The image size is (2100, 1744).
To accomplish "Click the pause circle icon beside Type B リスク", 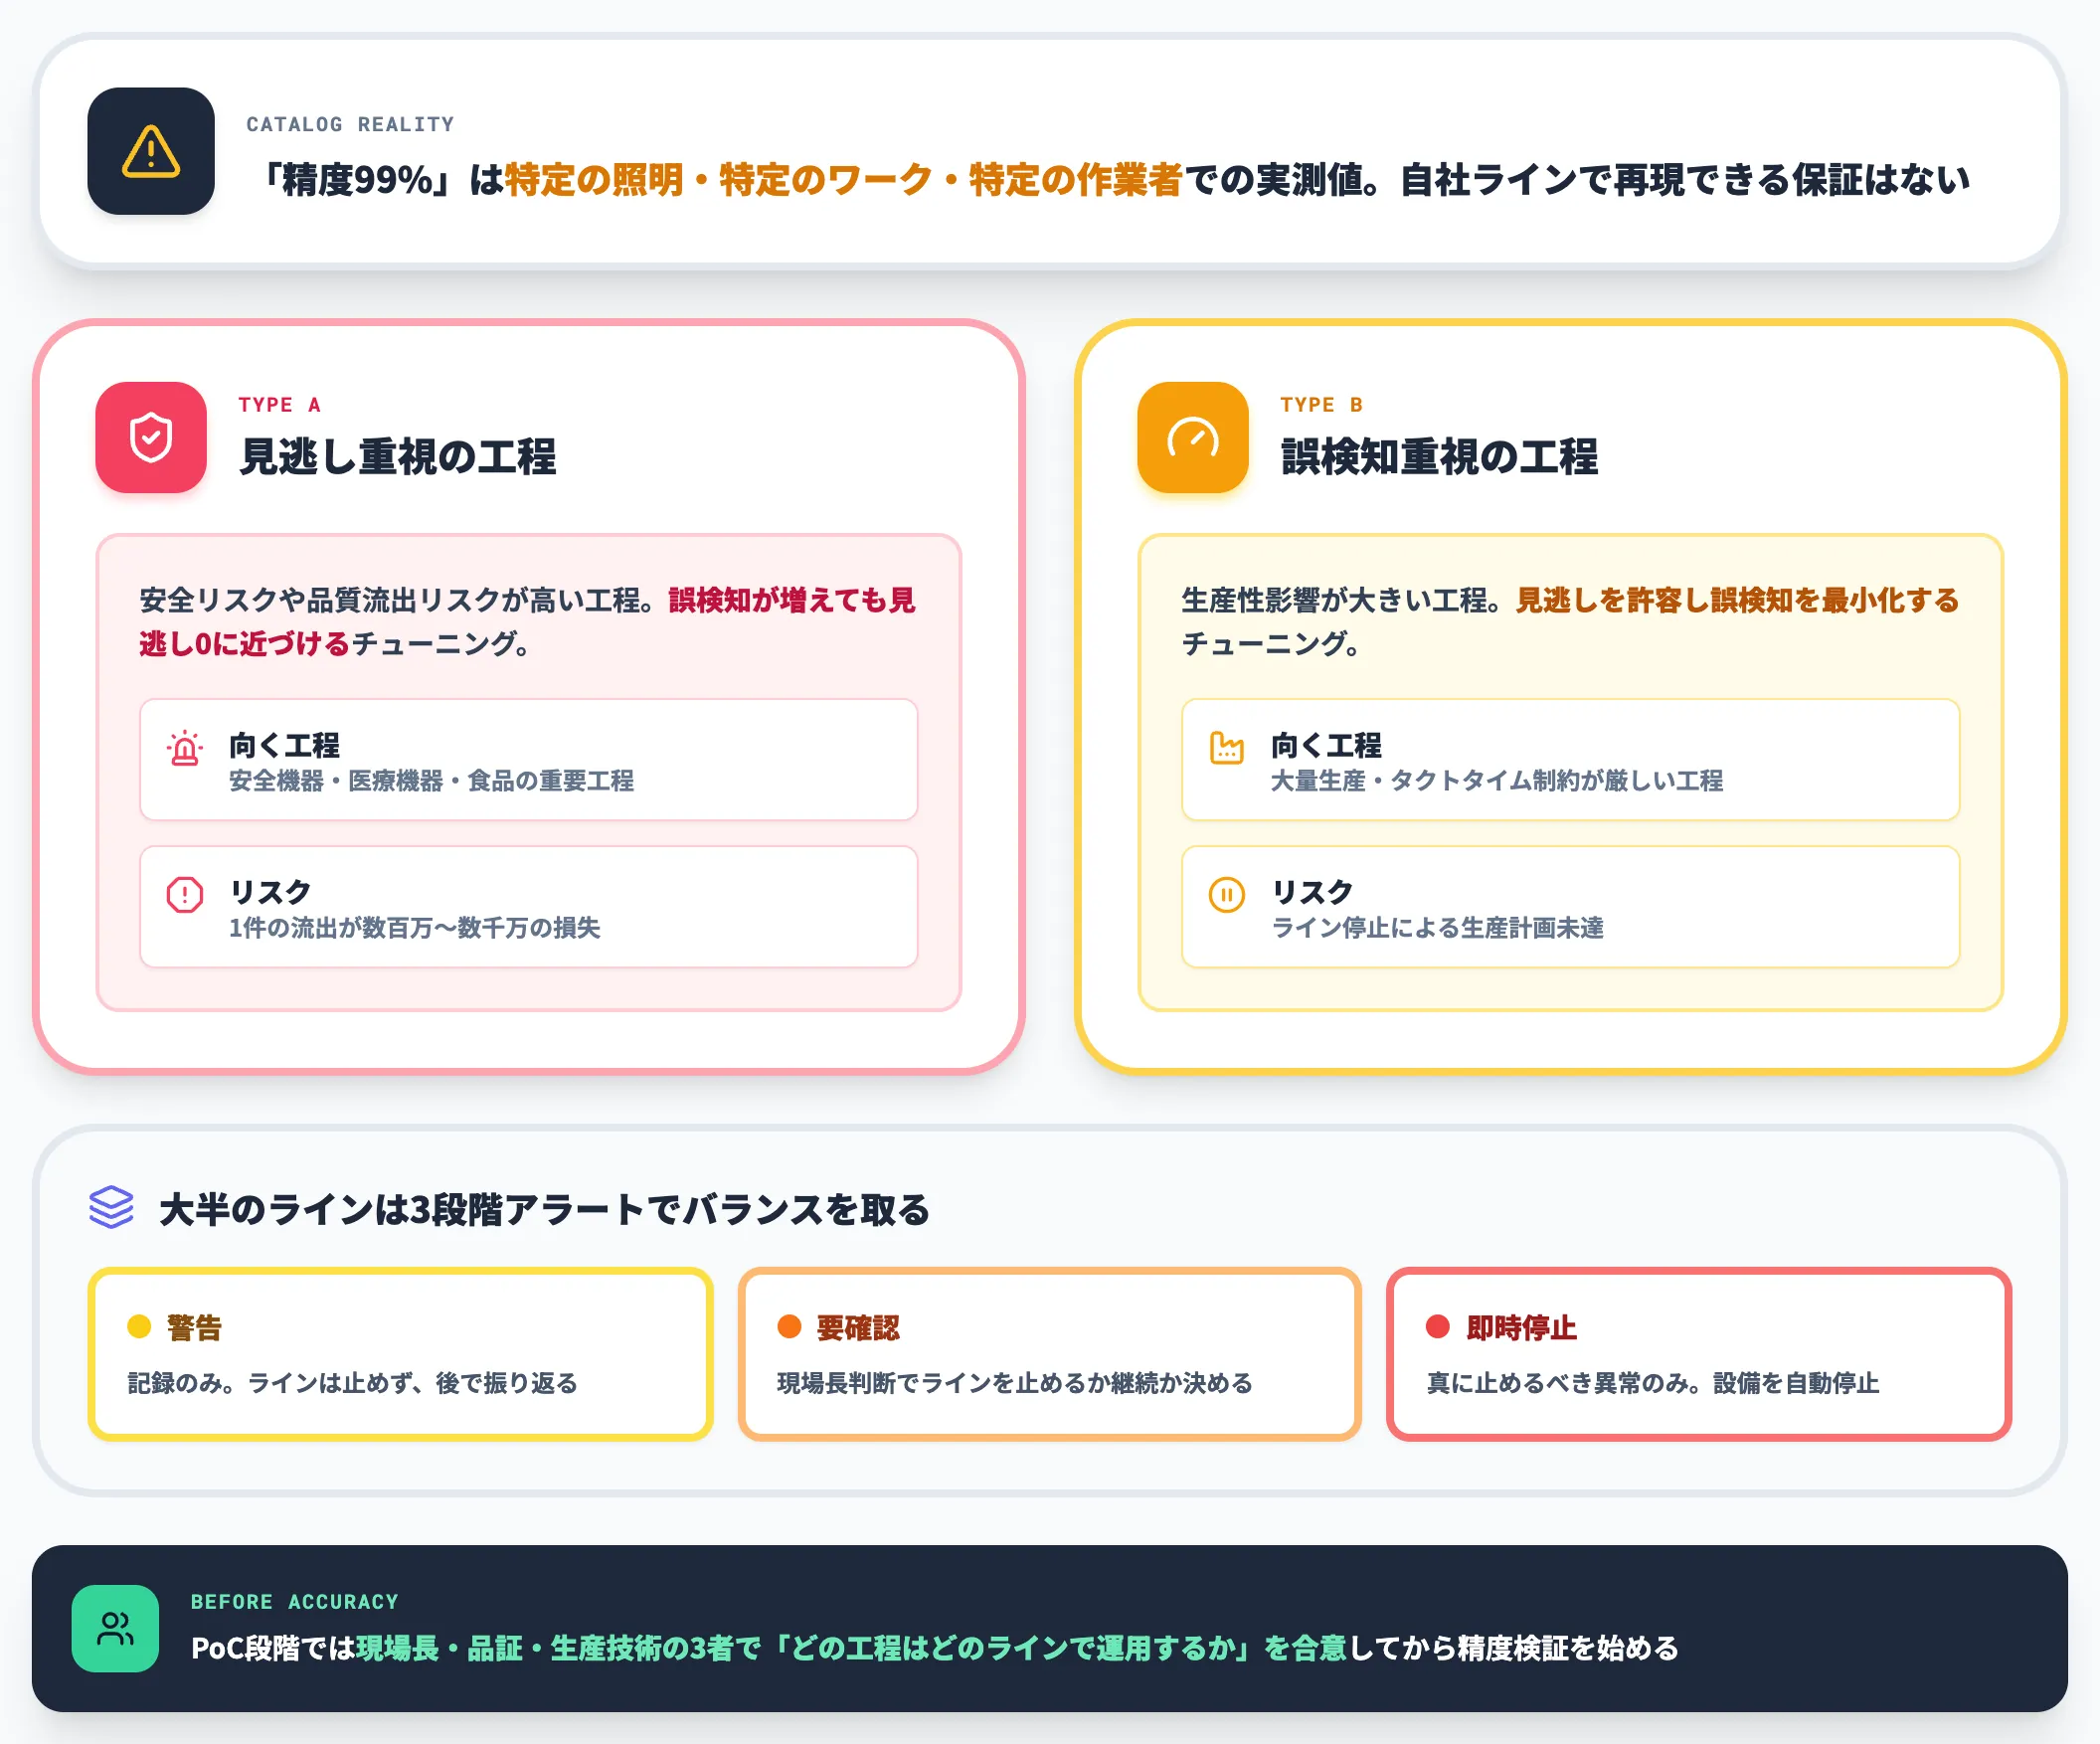I will [1227, 895].
